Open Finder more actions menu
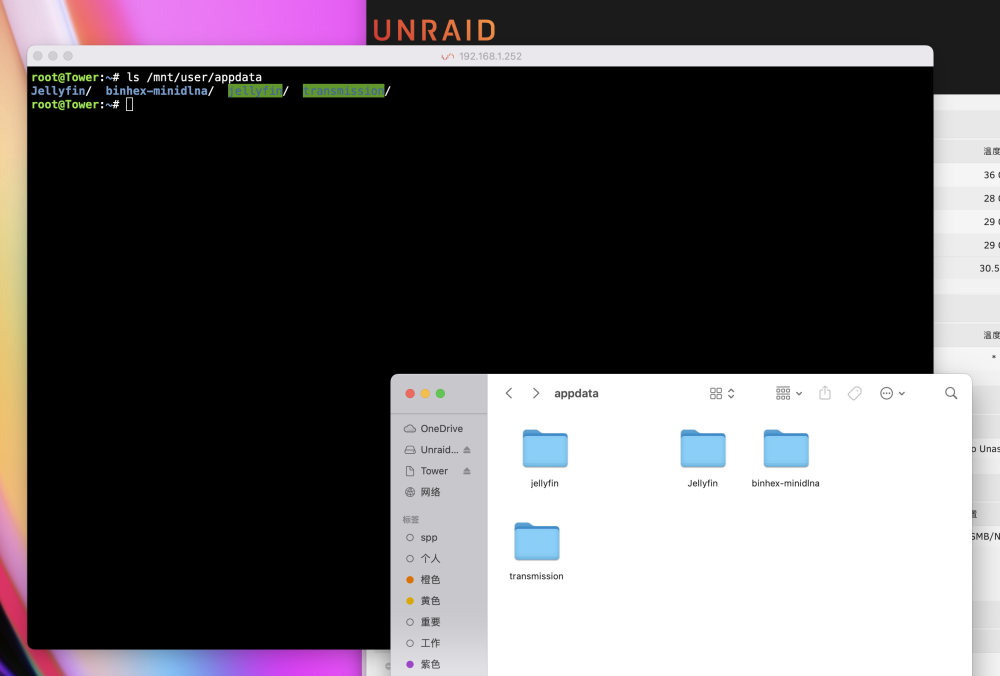The image size is (1000, 676). [x=892, y=393]
